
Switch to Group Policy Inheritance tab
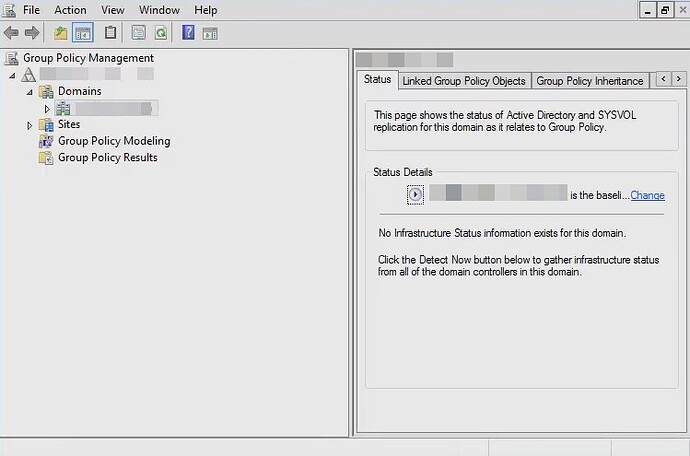tap(590, 81)
